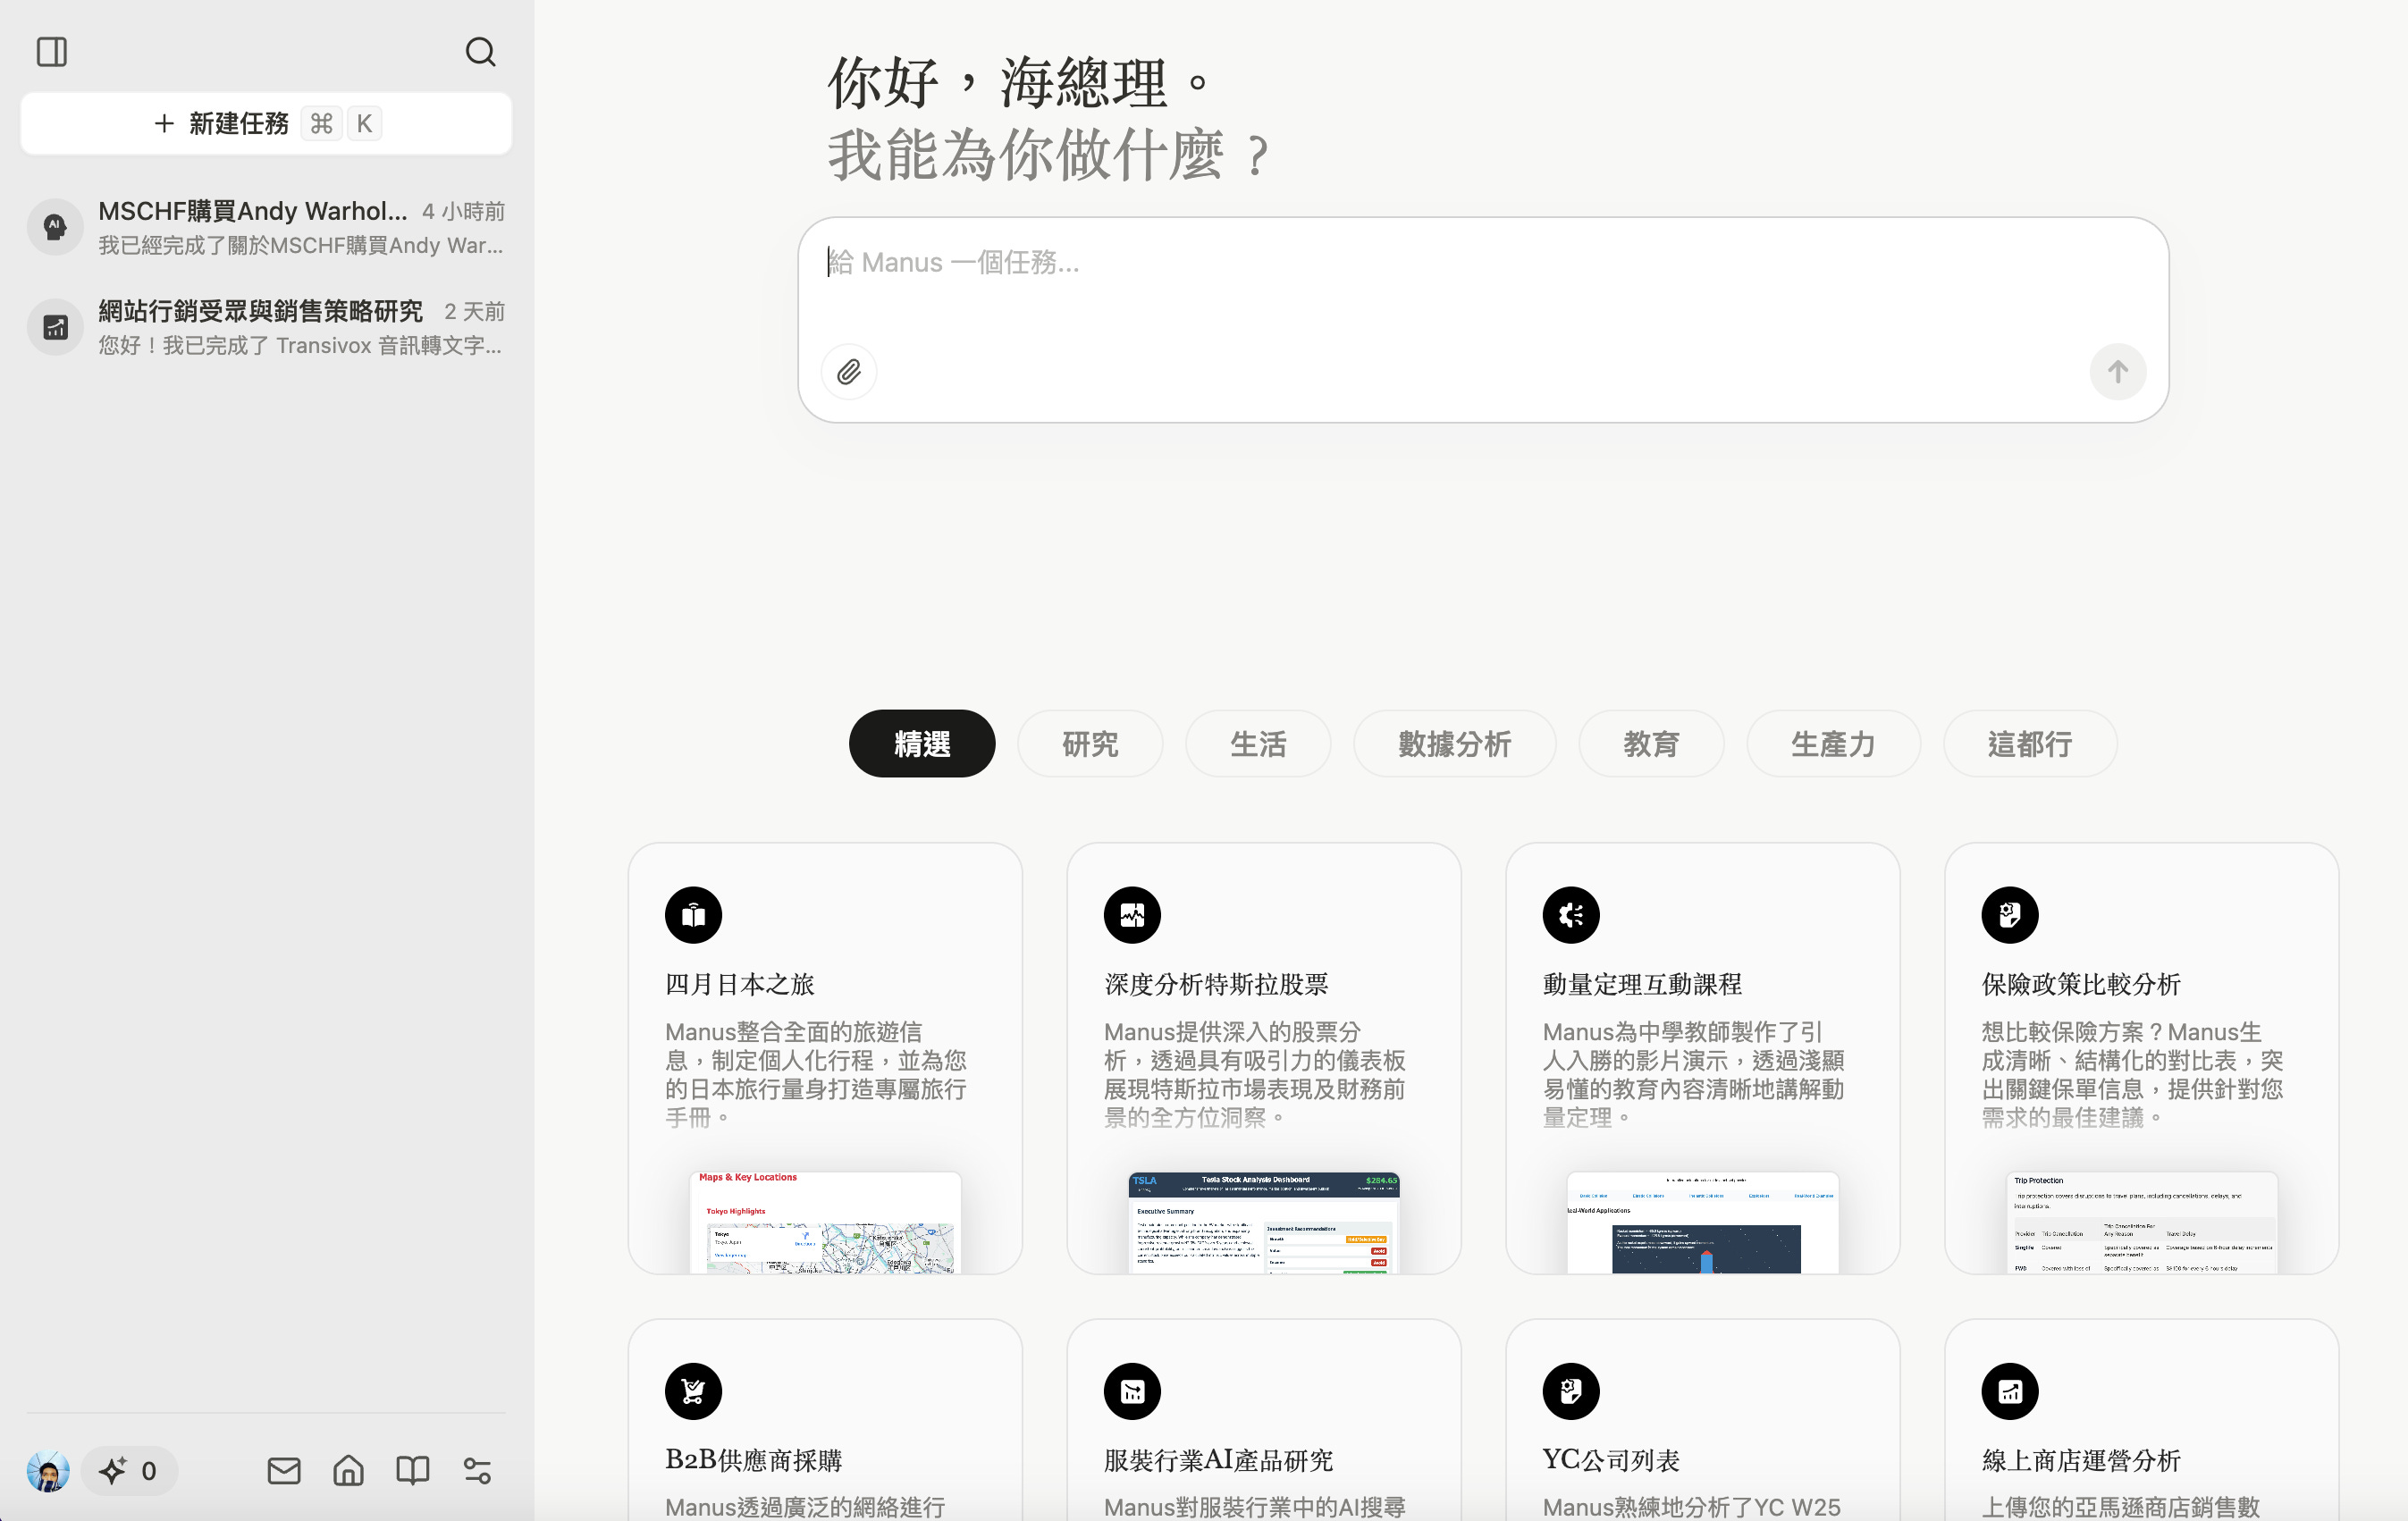
Task: Switch to the 數據分析 tab
Action: coord(1453,744)
